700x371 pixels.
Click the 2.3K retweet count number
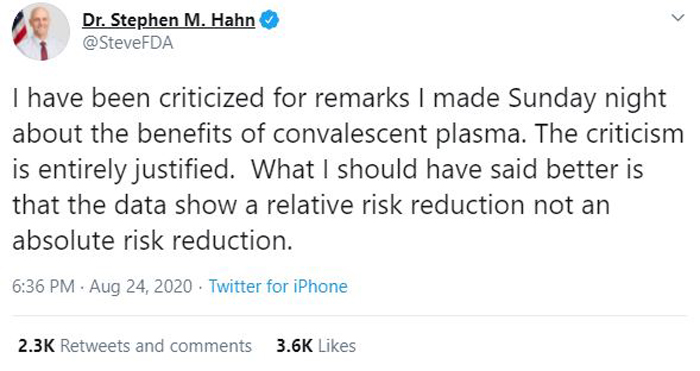point(36,346)
